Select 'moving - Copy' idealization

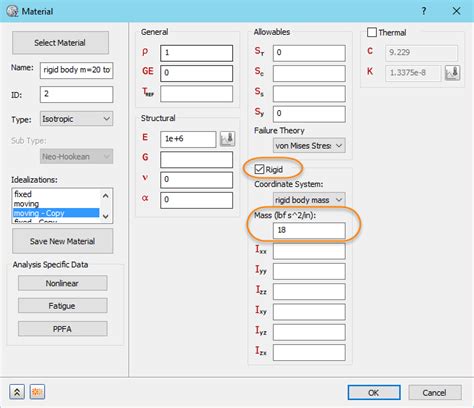(x=56, y=213)
